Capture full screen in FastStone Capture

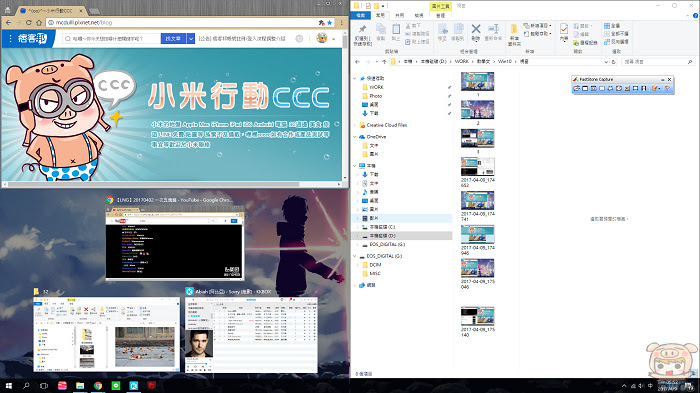pos(619,88)
